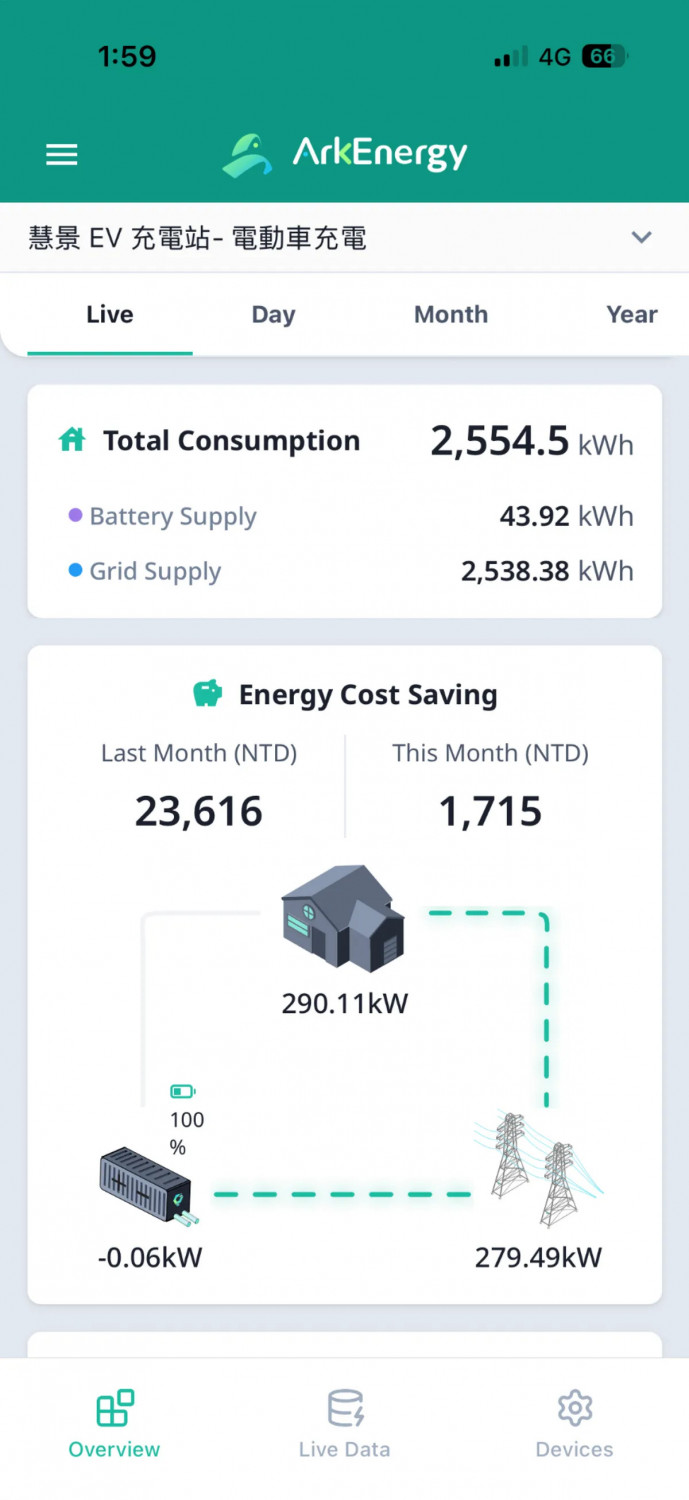
Task: Tap the Battery Supply purple legend dot
Action: (75, 515)
